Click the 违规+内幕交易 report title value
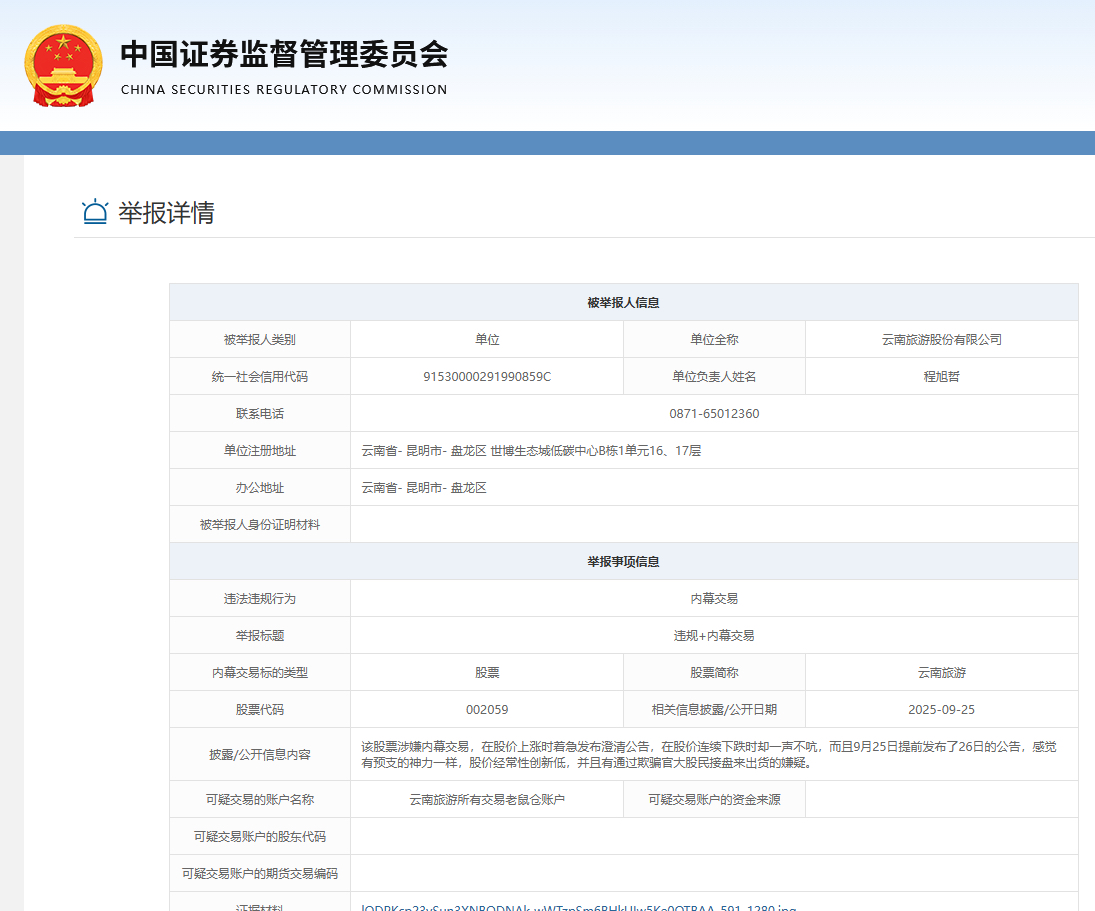This screenshot has height=911, width=1095. click(714, 635)
